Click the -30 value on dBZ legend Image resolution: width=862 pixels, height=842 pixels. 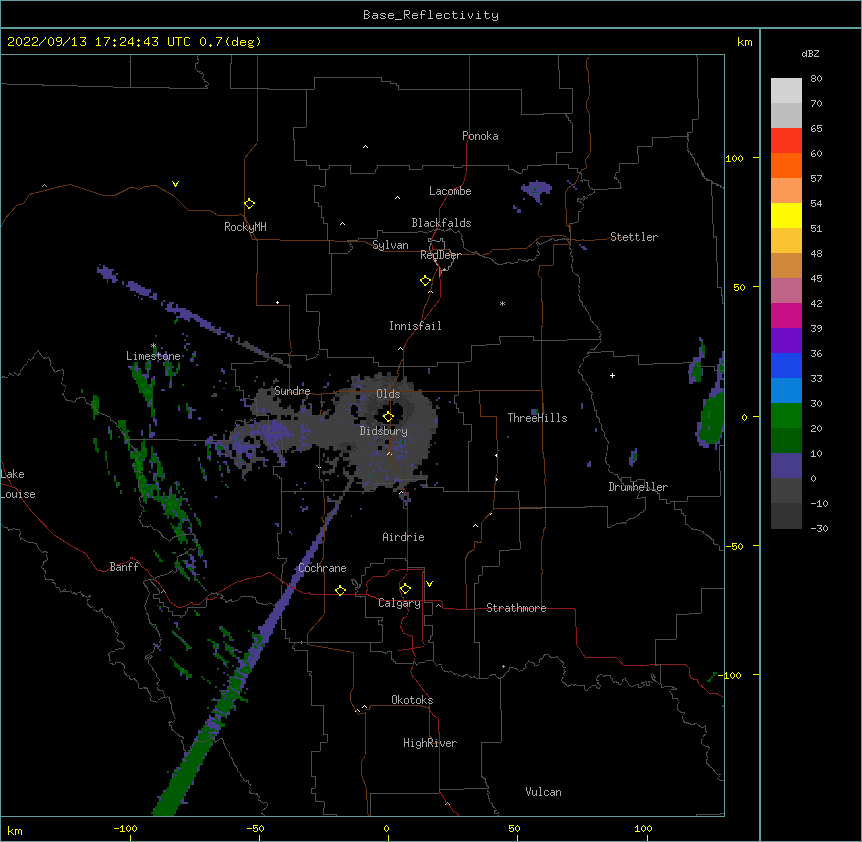point(819,528)
